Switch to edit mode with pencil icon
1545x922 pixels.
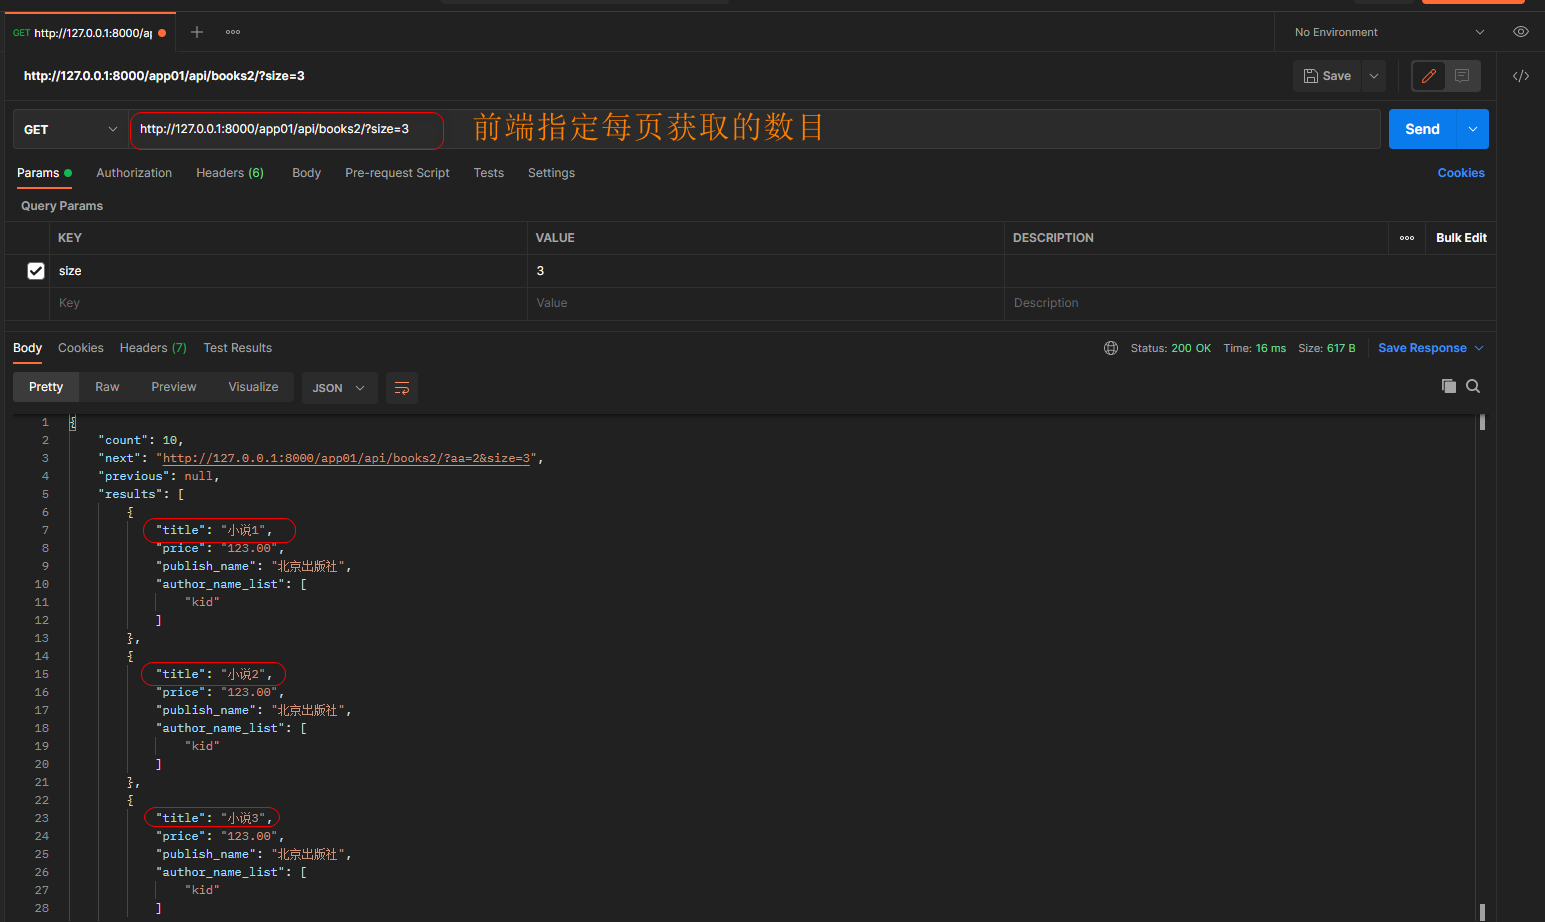[1428, 76]
